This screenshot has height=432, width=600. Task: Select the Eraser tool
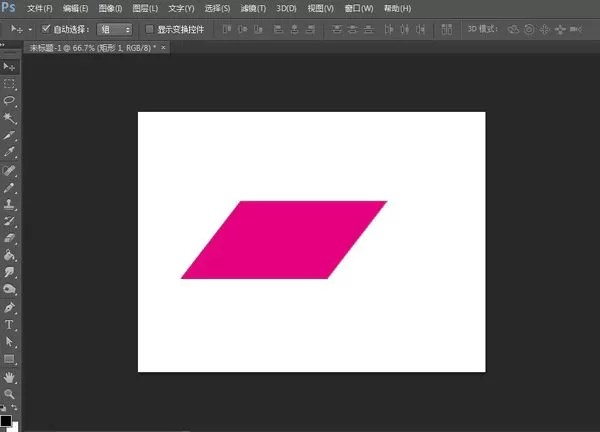[9, 238]
